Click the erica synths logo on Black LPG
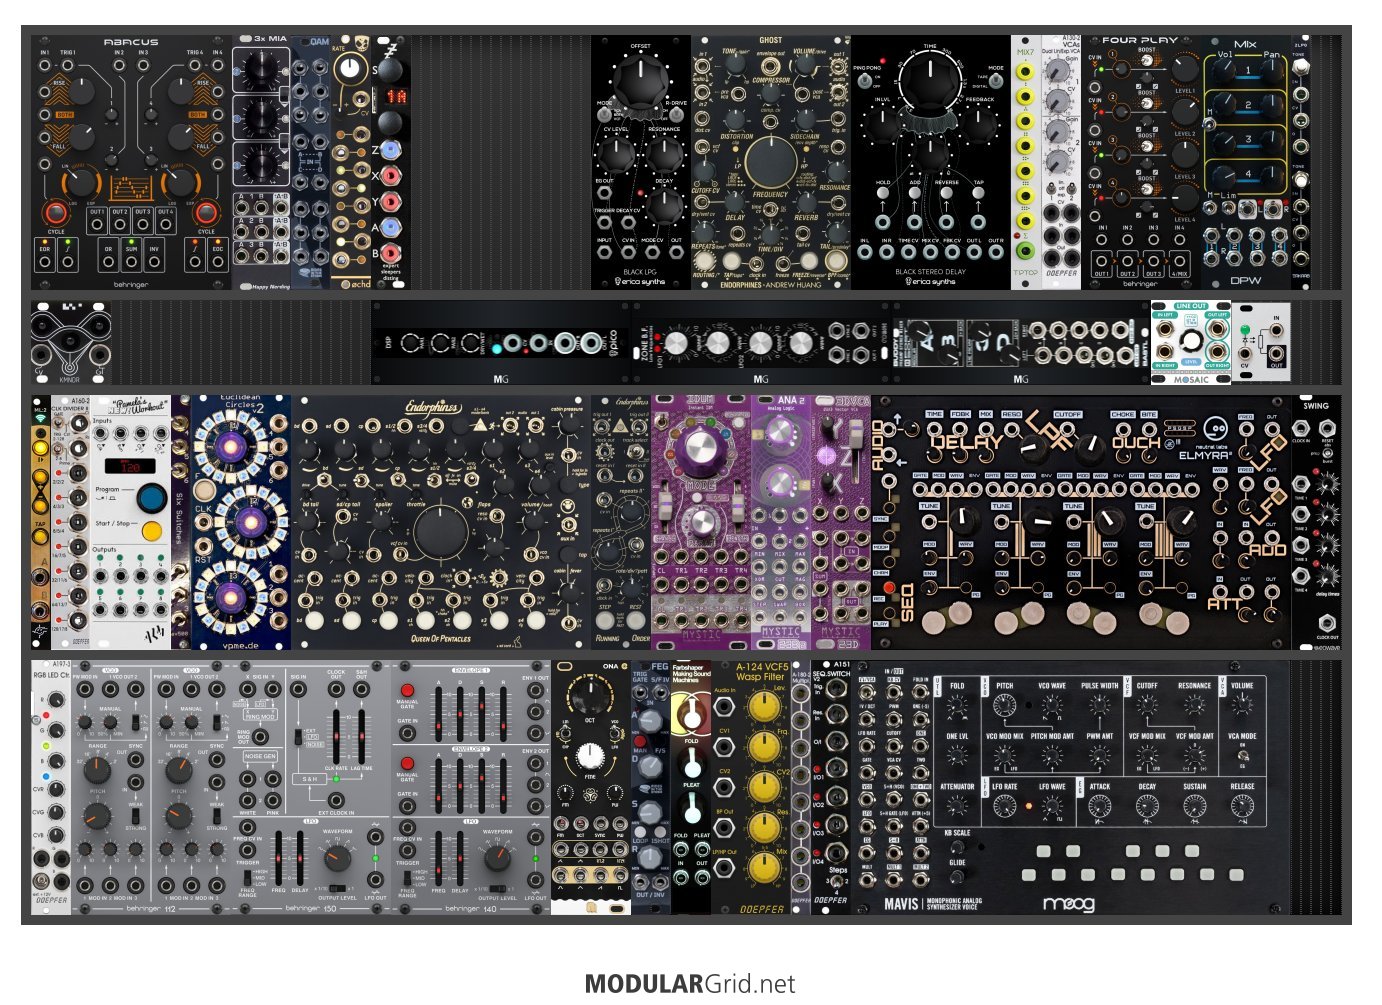 coord(640,281)
